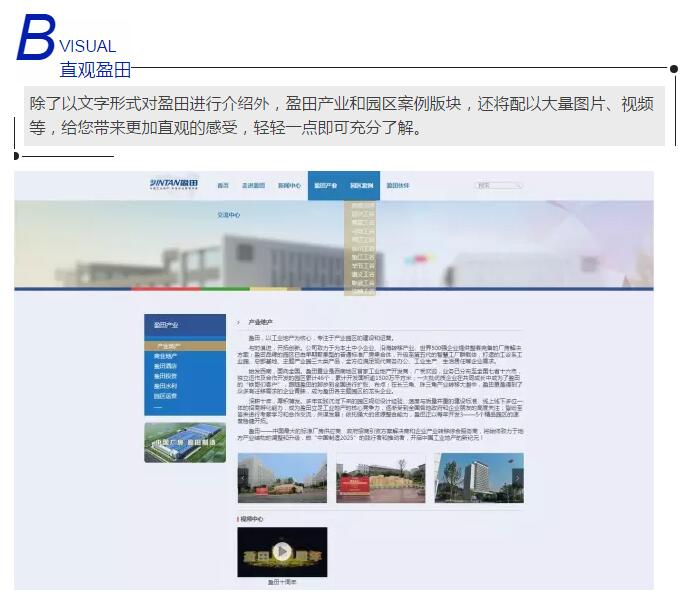Select 商业地产 in the sidebar
Viewport: 680px width, 592px height.
point(166,356)
